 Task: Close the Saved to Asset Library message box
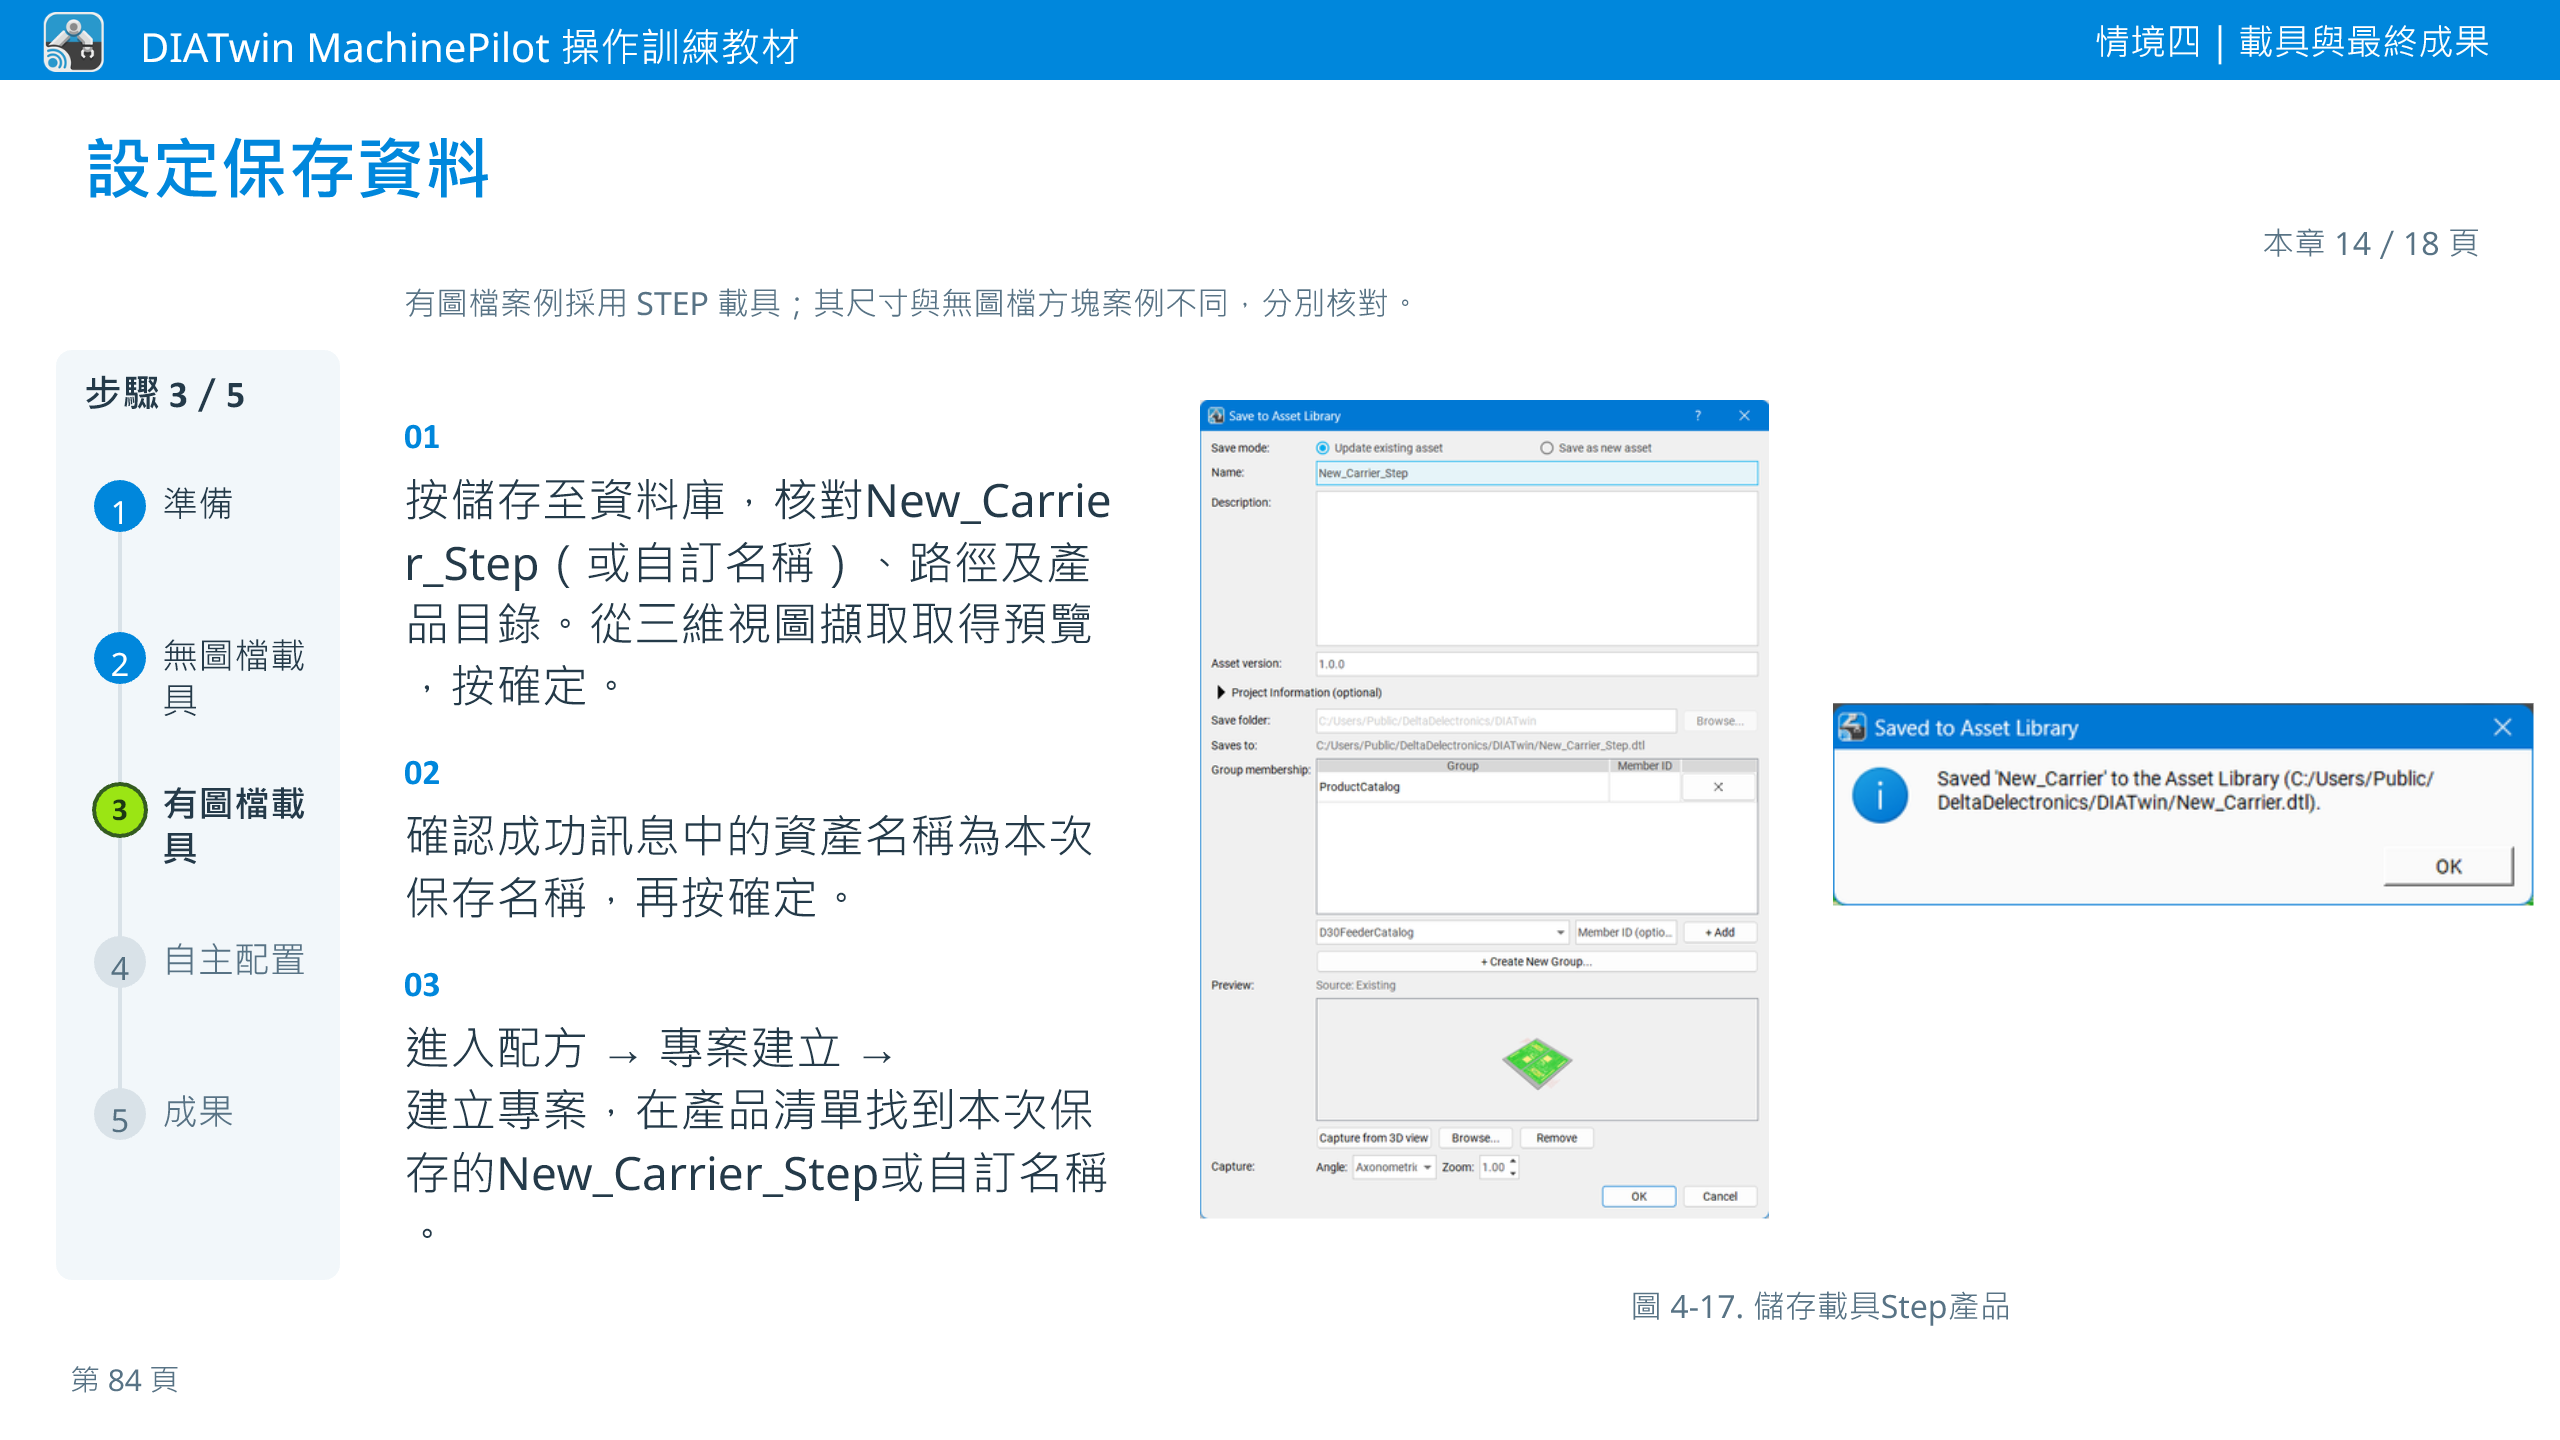pyautogui.click(x=2502, y=727)
